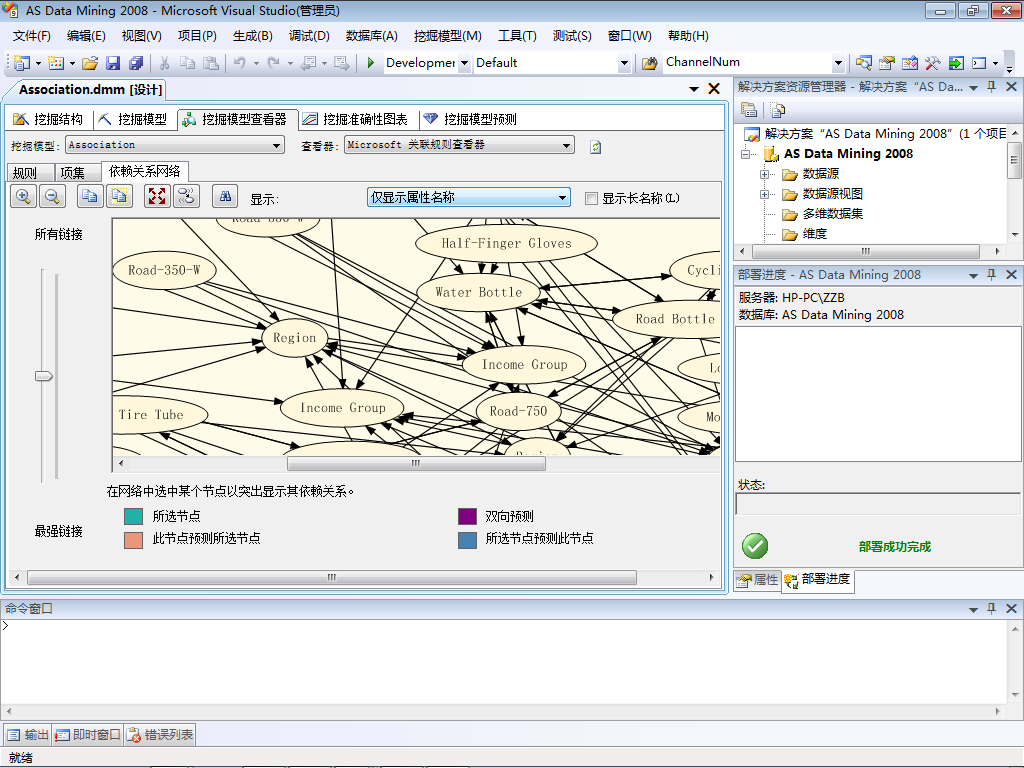This screenshot has width=1024, height=768.
Task: Zoom in on the dependency network
Action: (x=24, y=197)
